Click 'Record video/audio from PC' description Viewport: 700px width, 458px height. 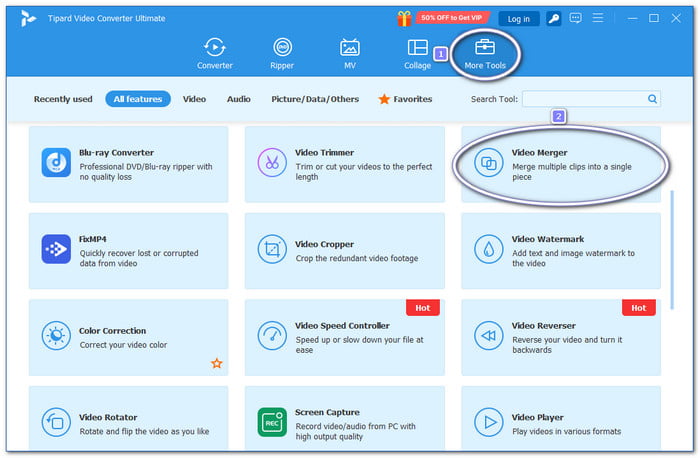pos(355,432)
